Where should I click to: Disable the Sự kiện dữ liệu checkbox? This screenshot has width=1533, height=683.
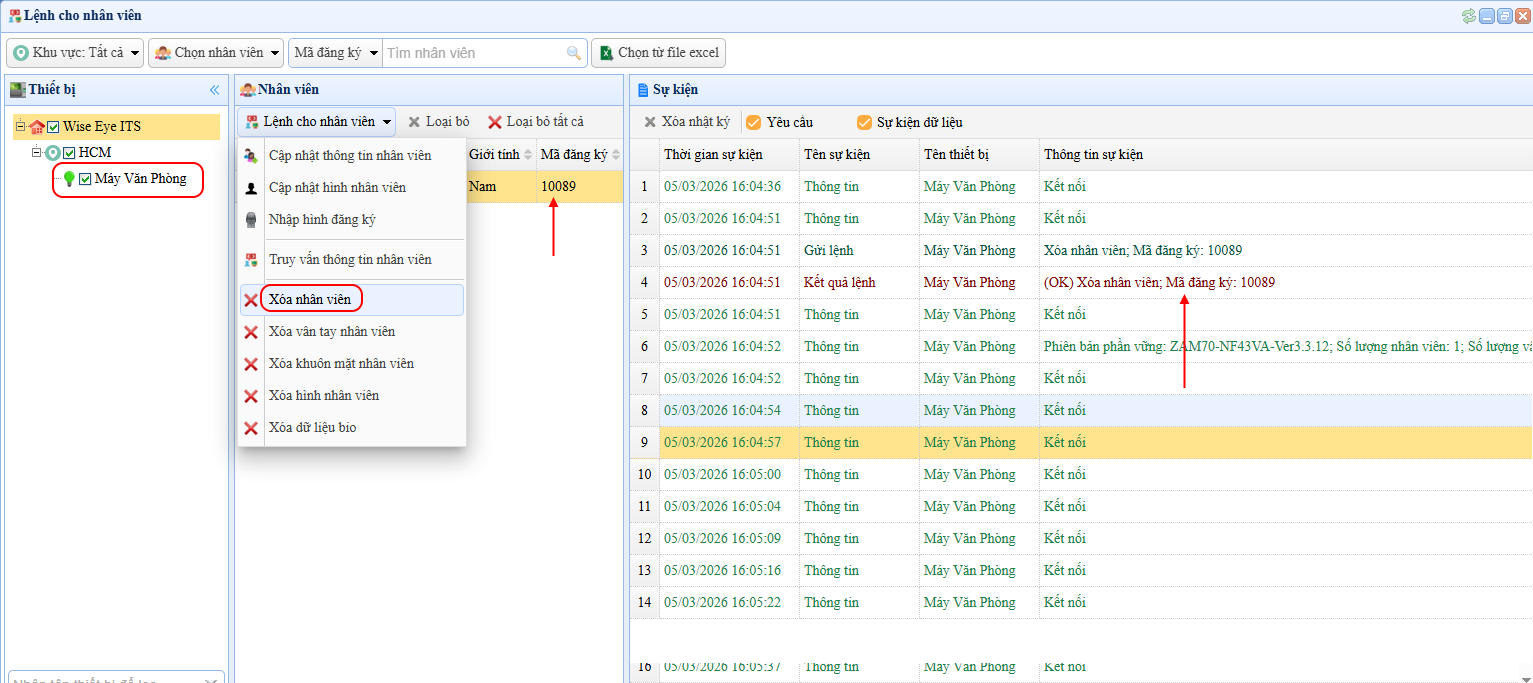pos(864,122)
